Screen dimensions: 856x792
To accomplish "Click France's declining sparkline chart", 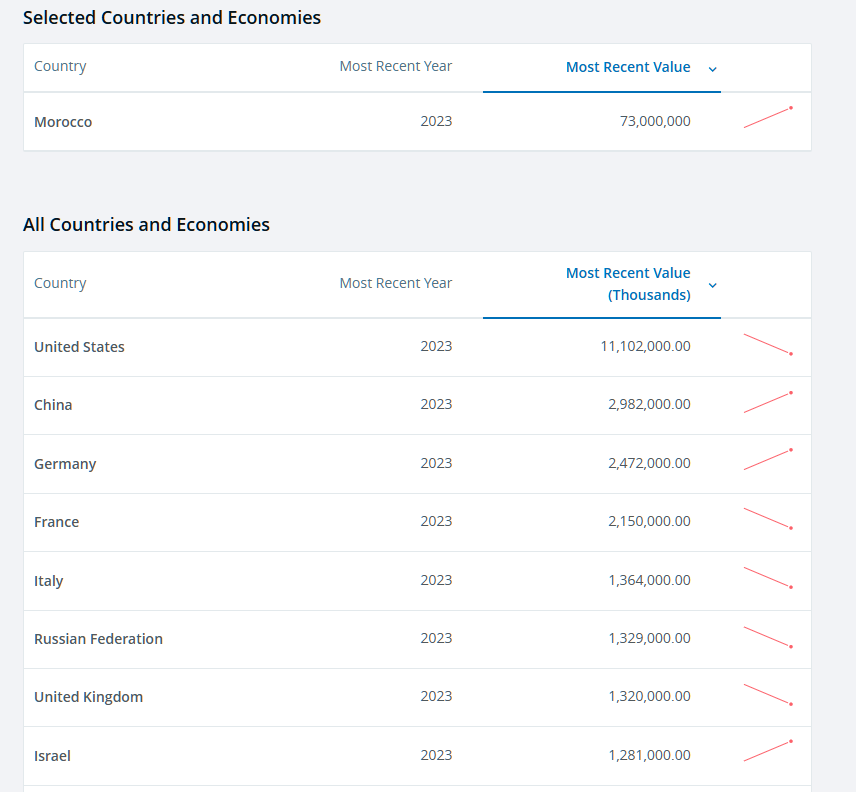I will click(767, 518).
